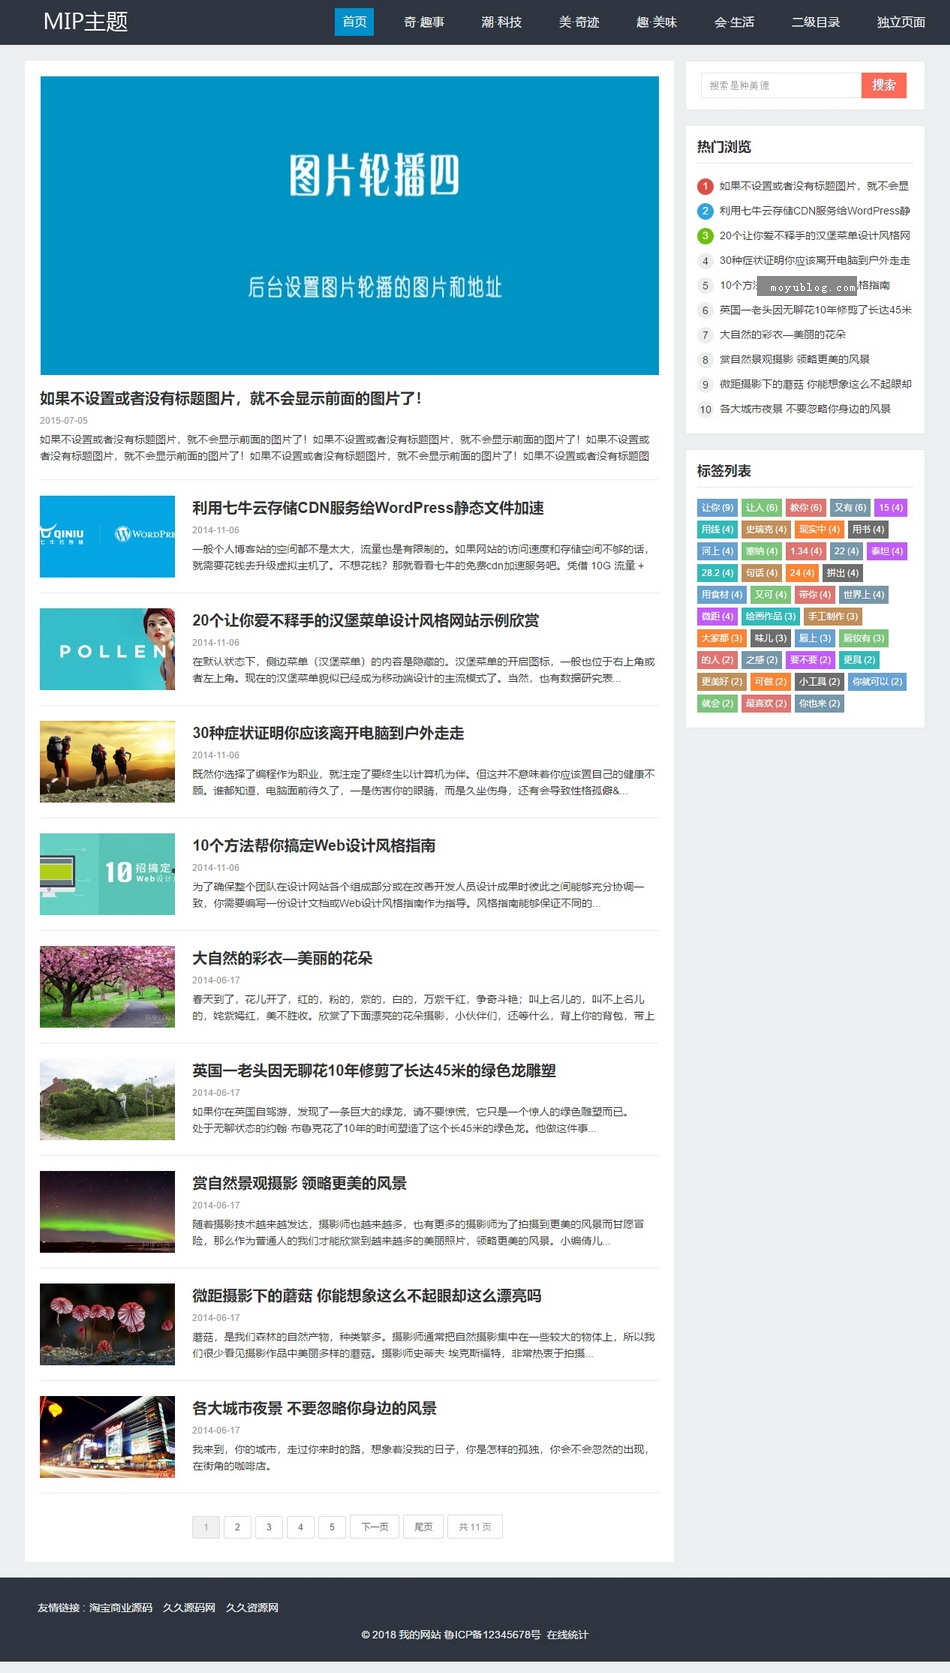Focus the 搜索是种美德 search field
The height and width of the screenshot is (1673, 950).
point(780,86)
